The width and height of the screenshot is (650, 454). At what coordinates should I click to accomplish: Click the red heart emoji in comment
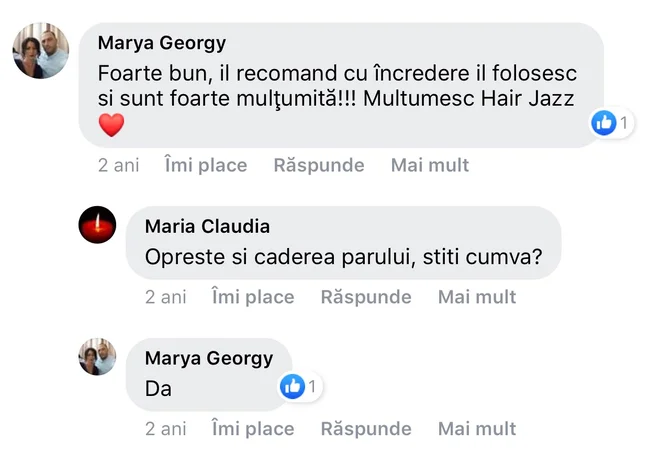point(111,125)
